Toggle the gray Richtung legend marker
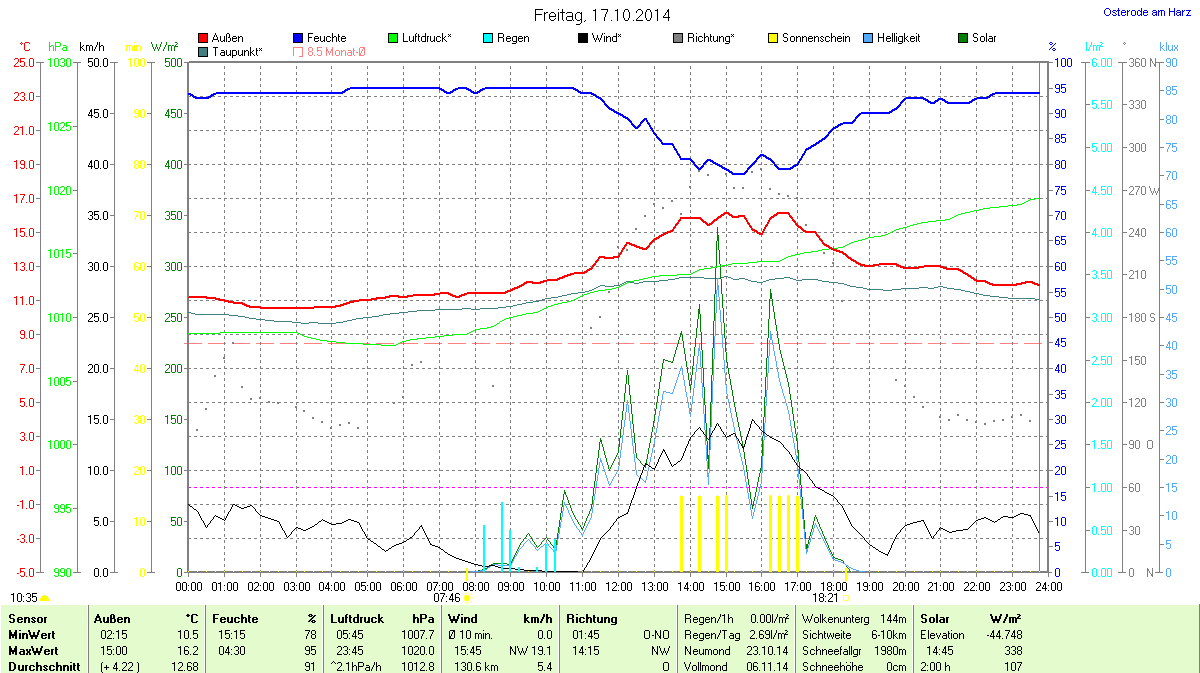The width and height of the screenshot is (1200, 673). 678,38
